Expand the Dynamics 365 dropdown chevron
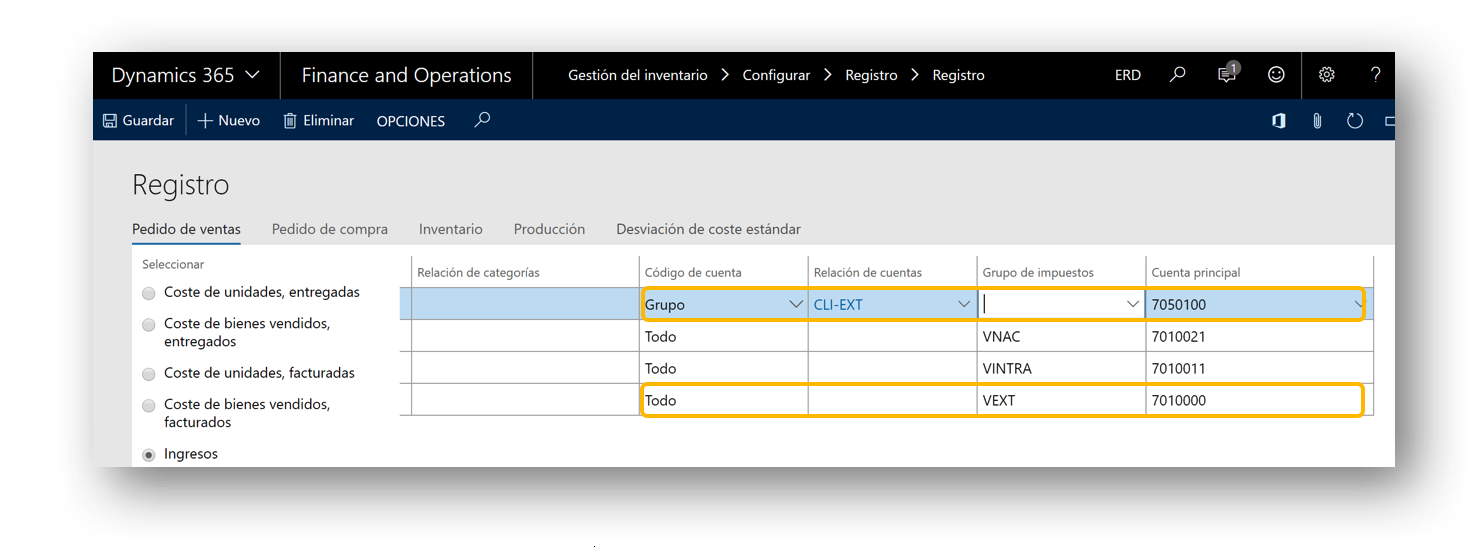 tap(252, 75)
